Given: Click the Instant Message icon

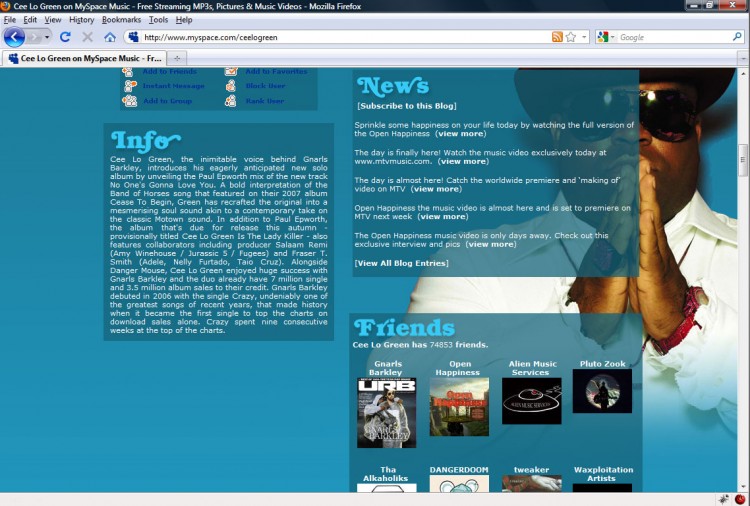Looking at the screenshot, I should [x=130, y=86].
